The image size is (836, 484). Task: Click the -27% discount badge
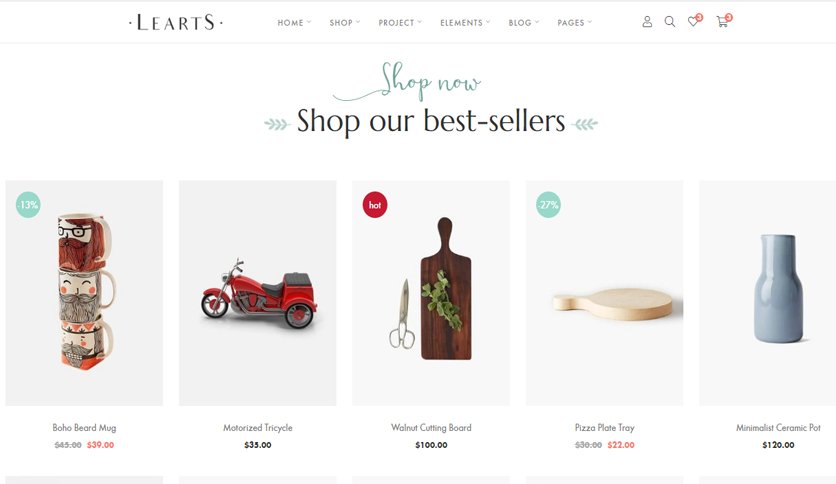click(548, 205)
